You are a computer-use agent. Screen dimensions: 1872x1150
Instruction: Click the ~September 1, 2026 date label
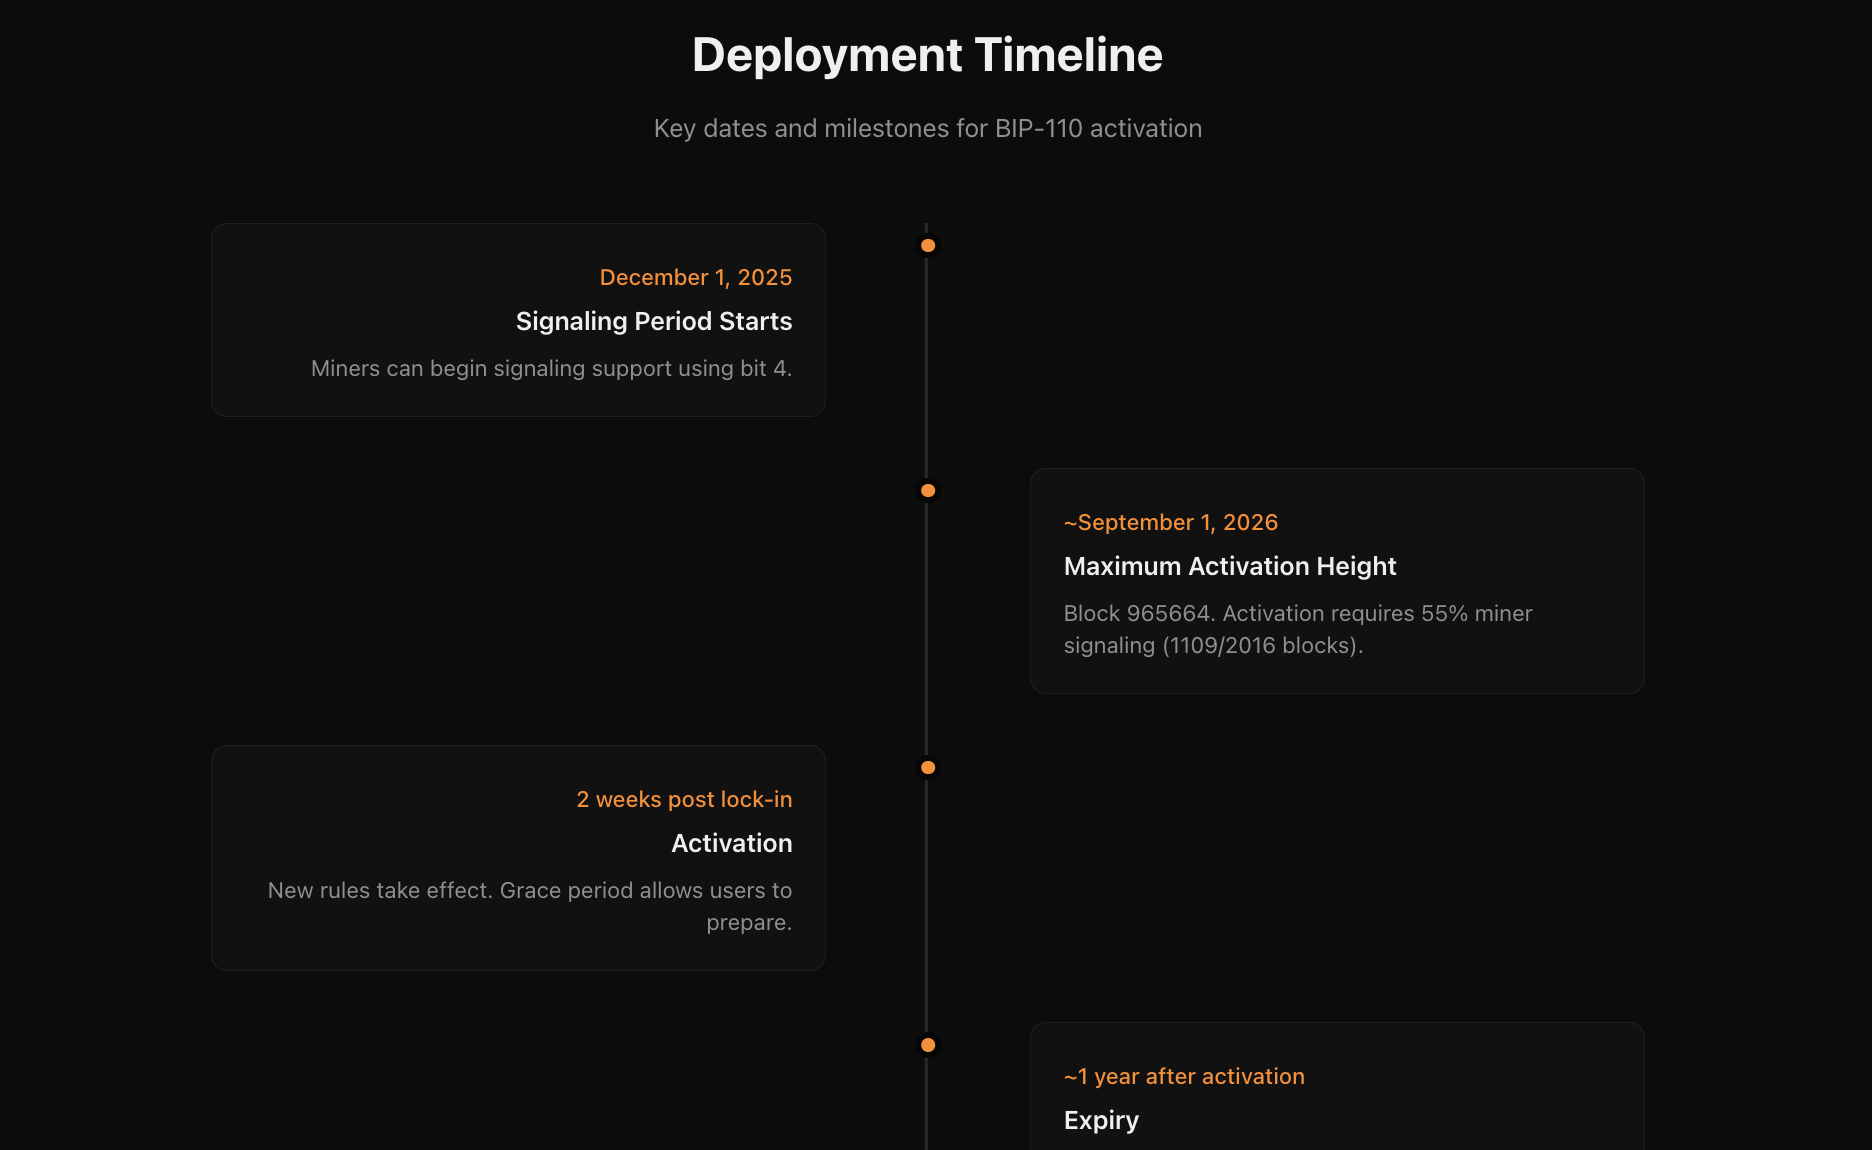pyautogui.click(x=1170, y=522)
